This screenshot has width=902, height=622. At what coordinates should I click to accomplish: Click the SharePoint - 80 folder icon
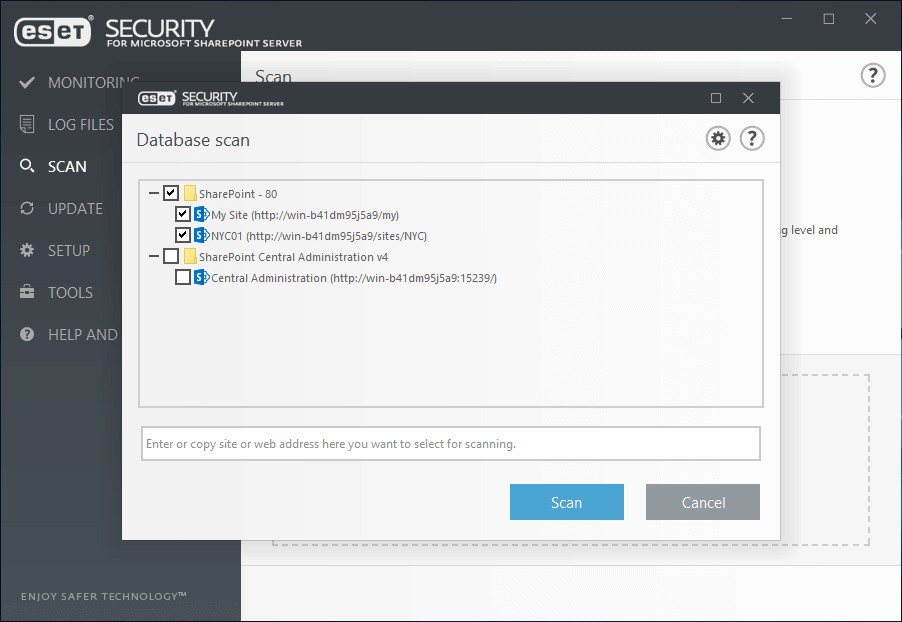click(x=190, y=193)
